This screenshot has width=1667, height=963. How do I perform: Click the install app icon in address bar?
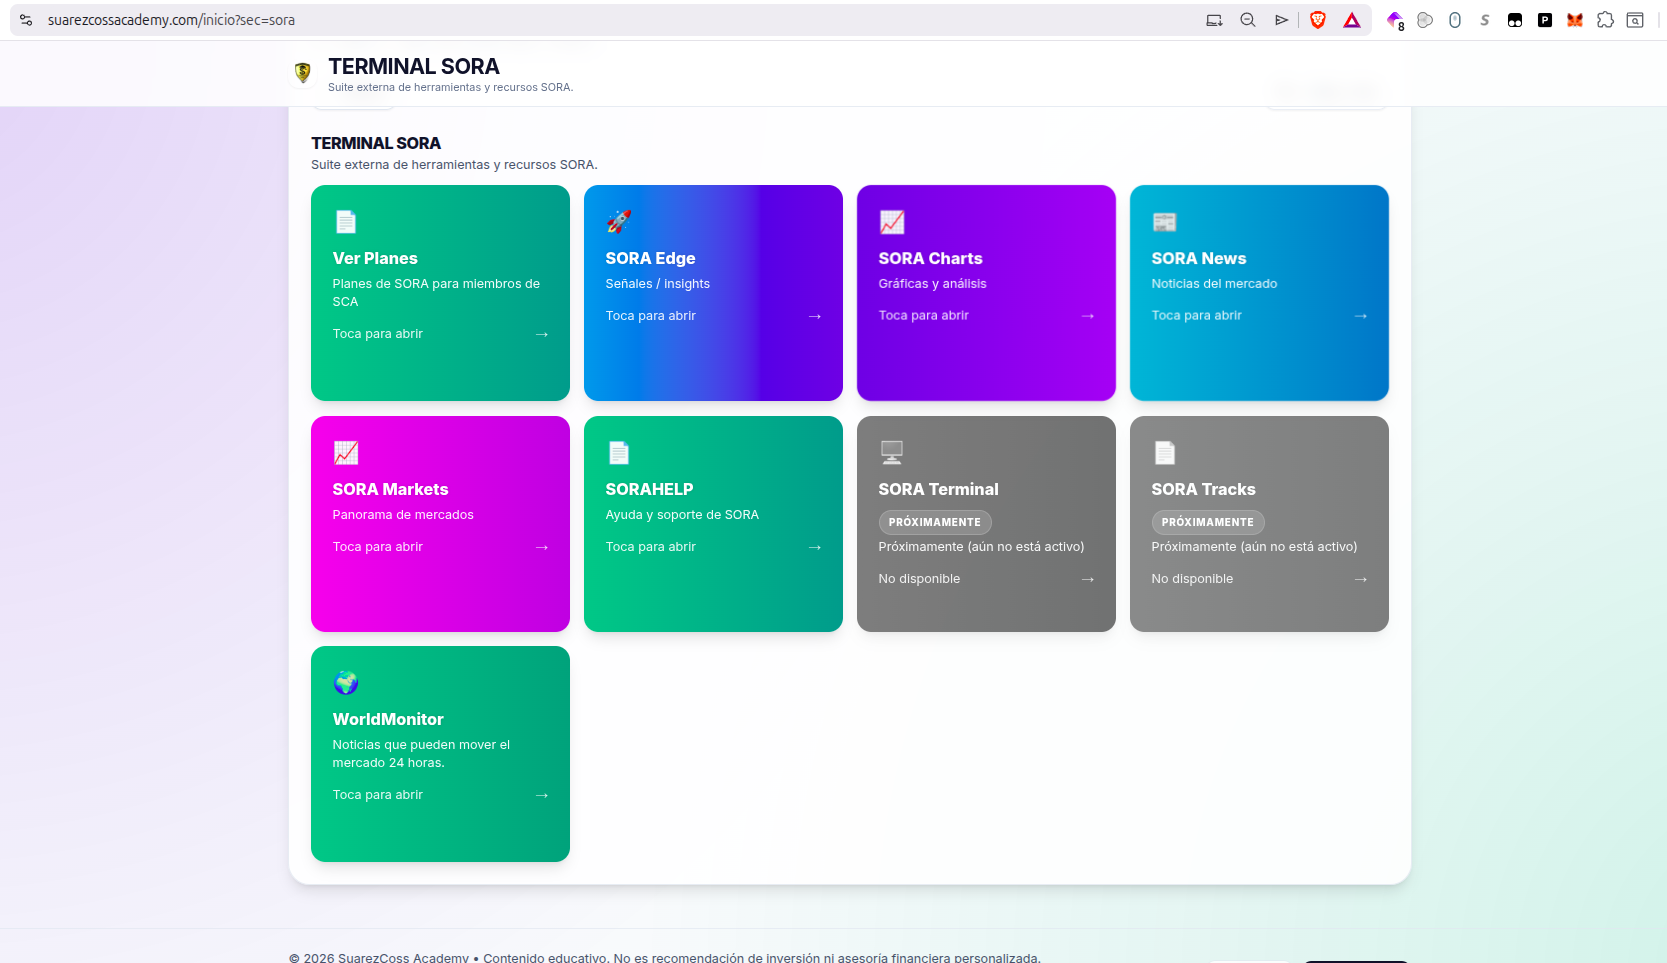click(1214, 20)
